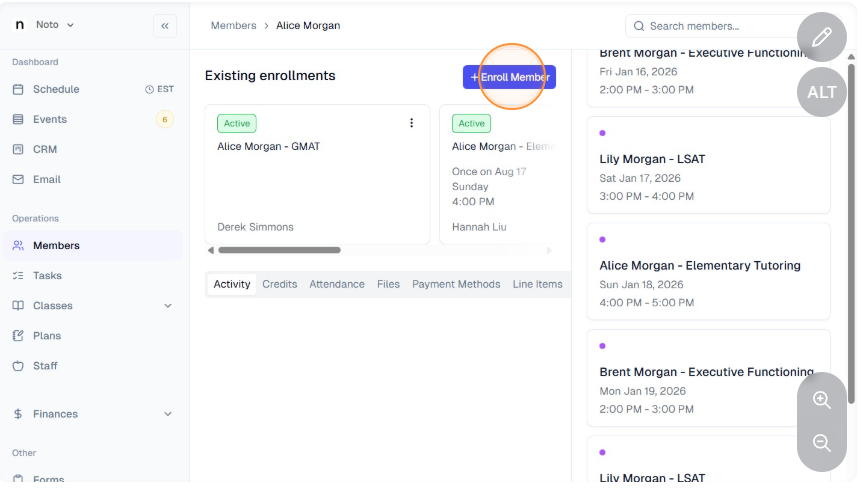Open Plans in the sidebar
This screenshot has width=862, height=491.
click(47, 335)
